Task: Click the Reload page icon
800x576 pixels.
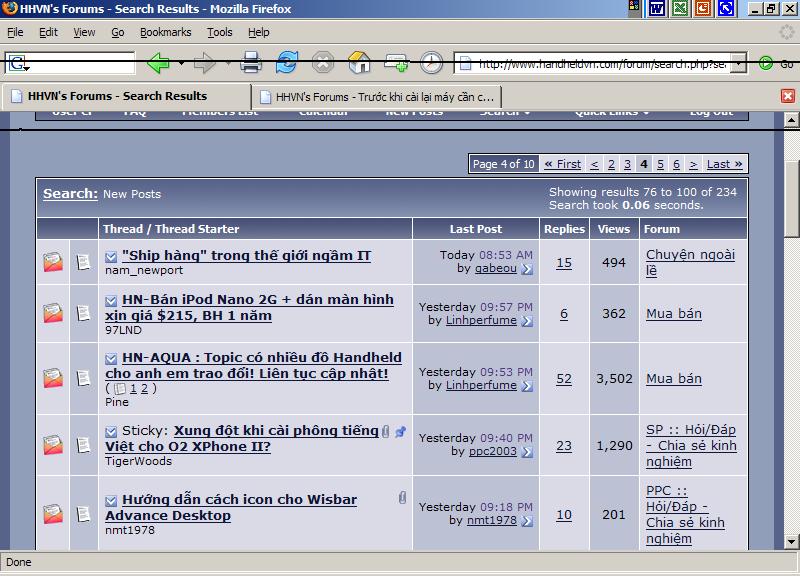Action: [287, 63]
